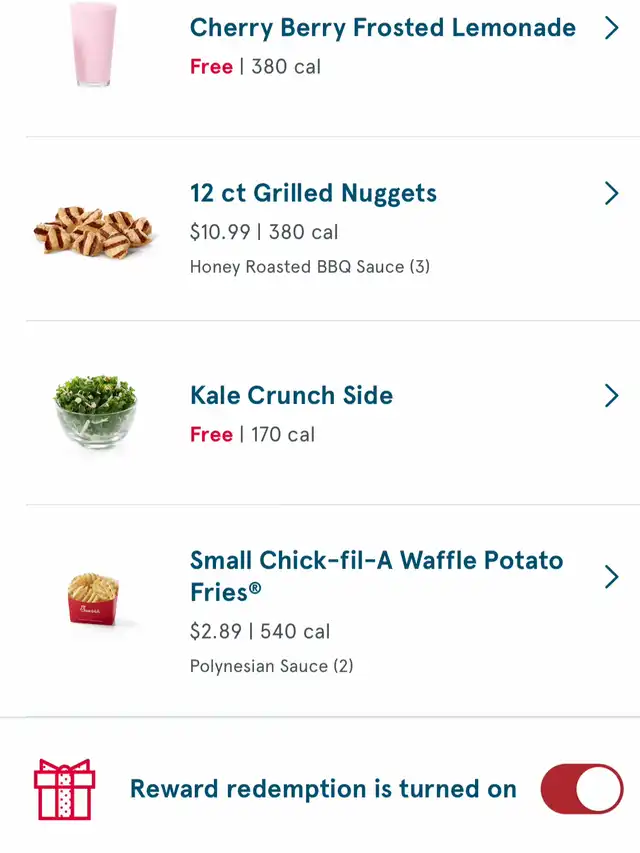Image resolution: width=640 pixels, height=853 pixels.
Task: Toggle off reward redemption switch
Action: [x=582, y=789]
